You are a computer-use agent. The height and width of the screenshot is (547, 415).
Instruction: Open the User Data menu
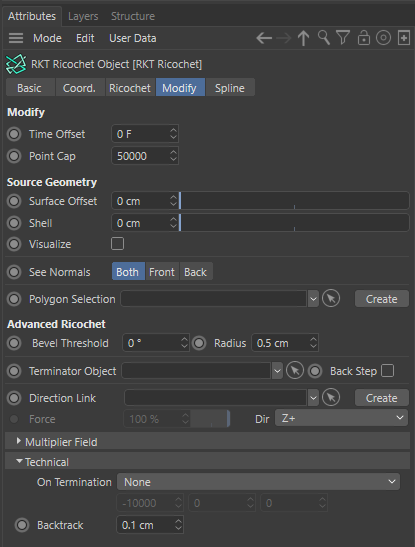[133, 38]
